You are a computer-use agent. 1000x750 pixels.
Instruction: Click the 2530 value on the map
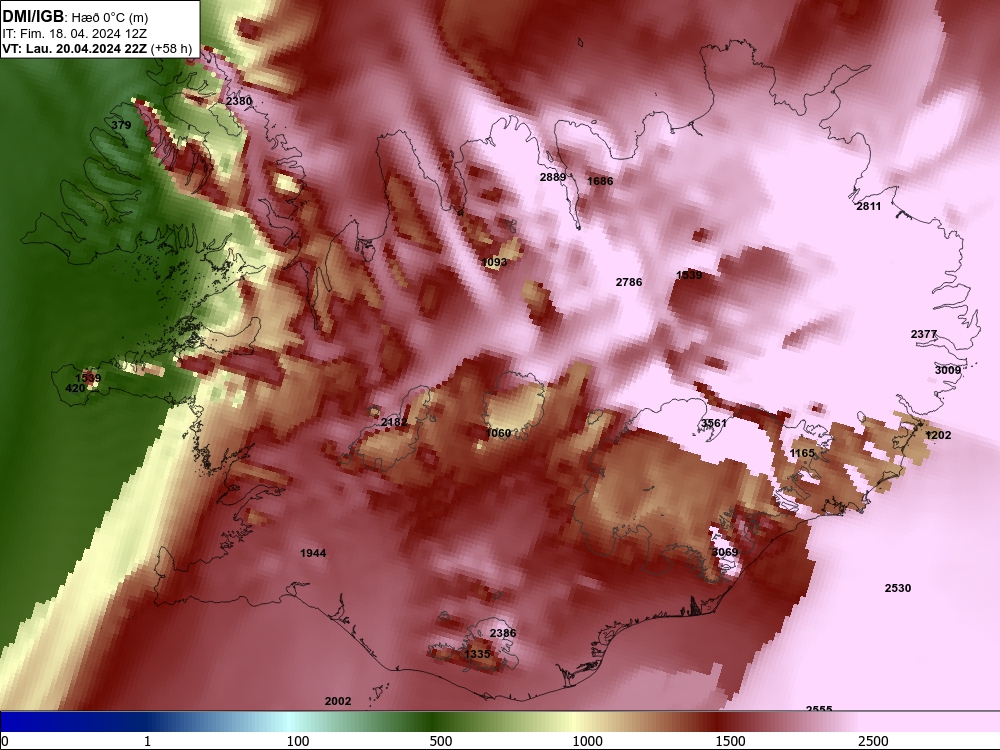898,588
